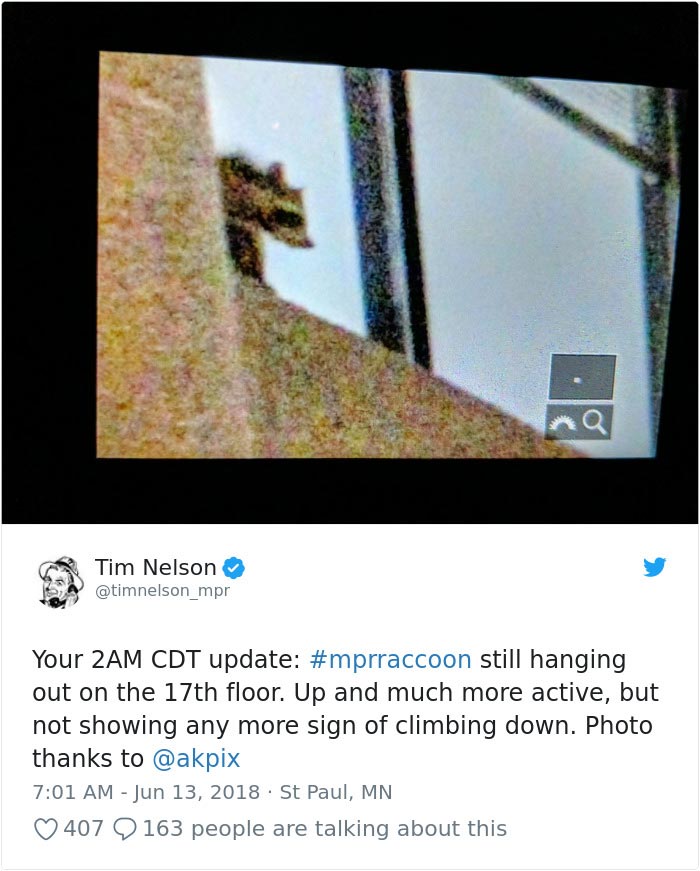Click the 407 likes count
Image resolution: width=700 pixels, height=871 pixels.
[x=83, y=829]
